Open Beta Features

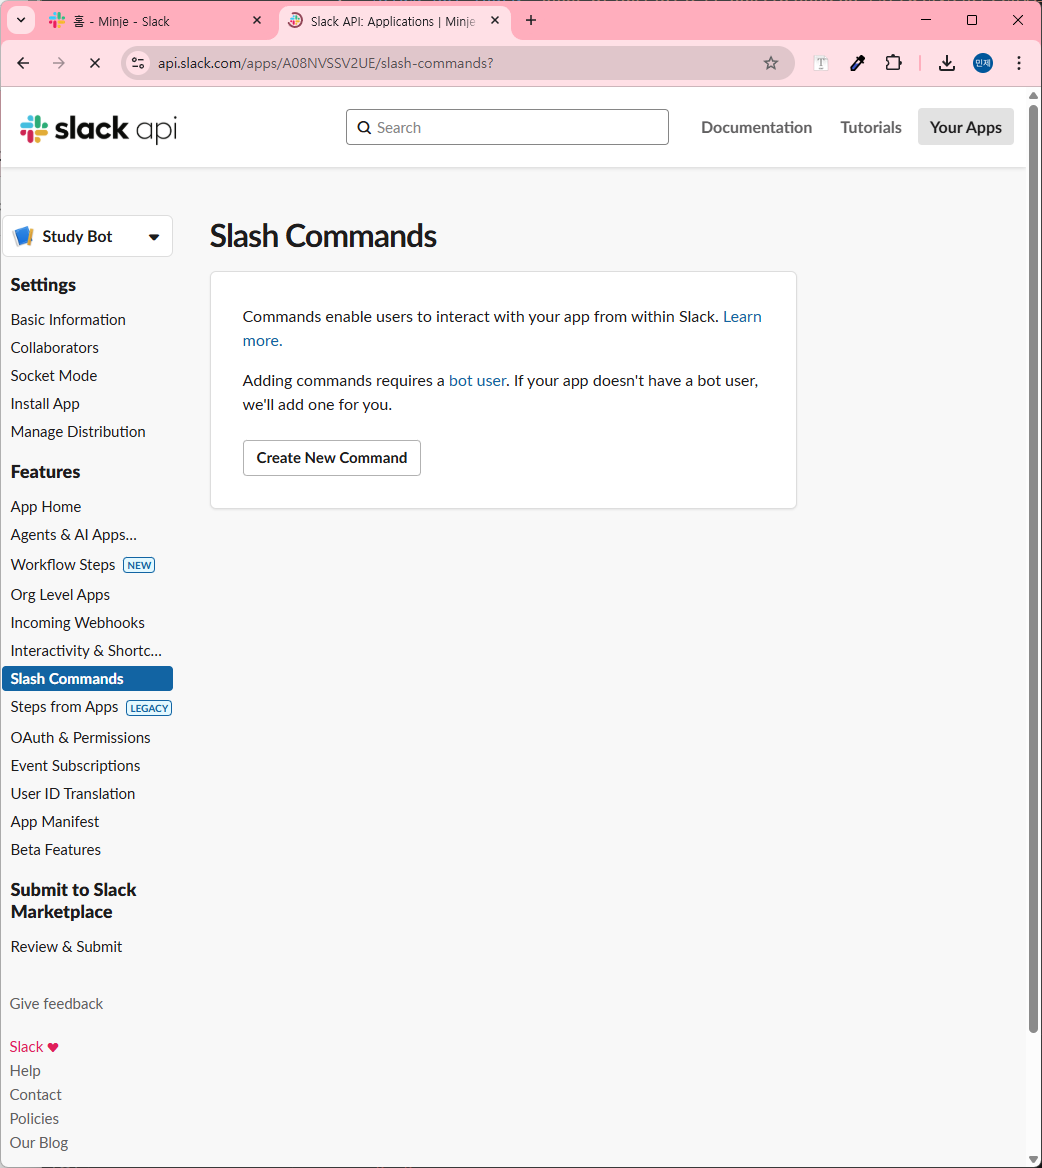pos(55,850)
